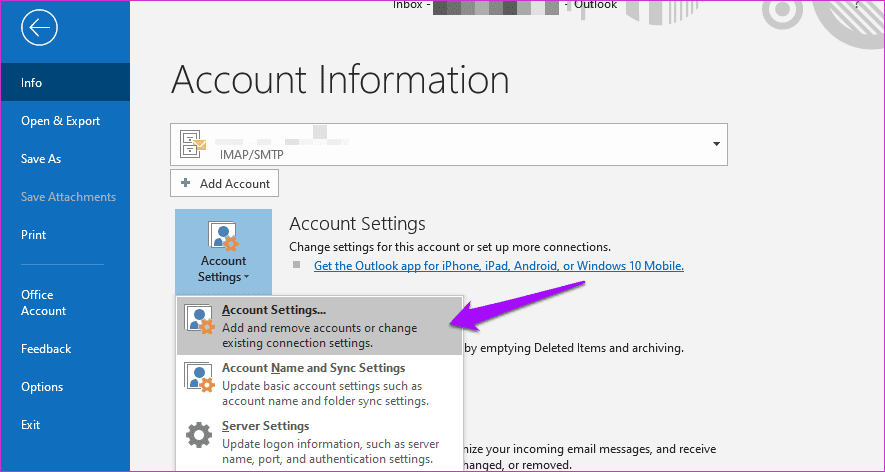Open the Print page
The width and height of the screenshot is (885, 472).
[34, 235]
